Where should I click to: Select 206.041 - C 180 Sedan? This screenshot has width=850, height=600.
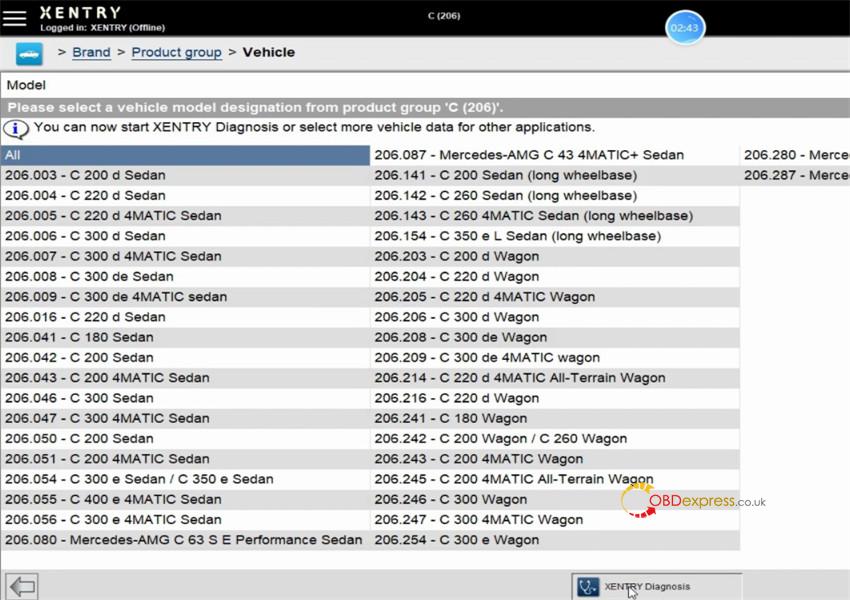coord(185,337)
